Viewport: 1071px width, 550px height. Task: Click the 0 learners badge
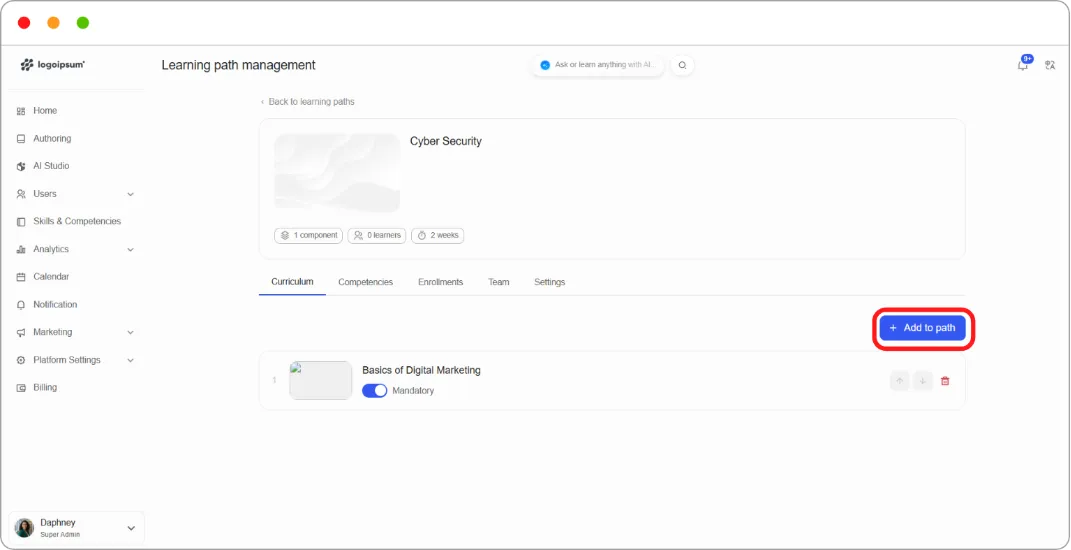(x=377, y=235)
